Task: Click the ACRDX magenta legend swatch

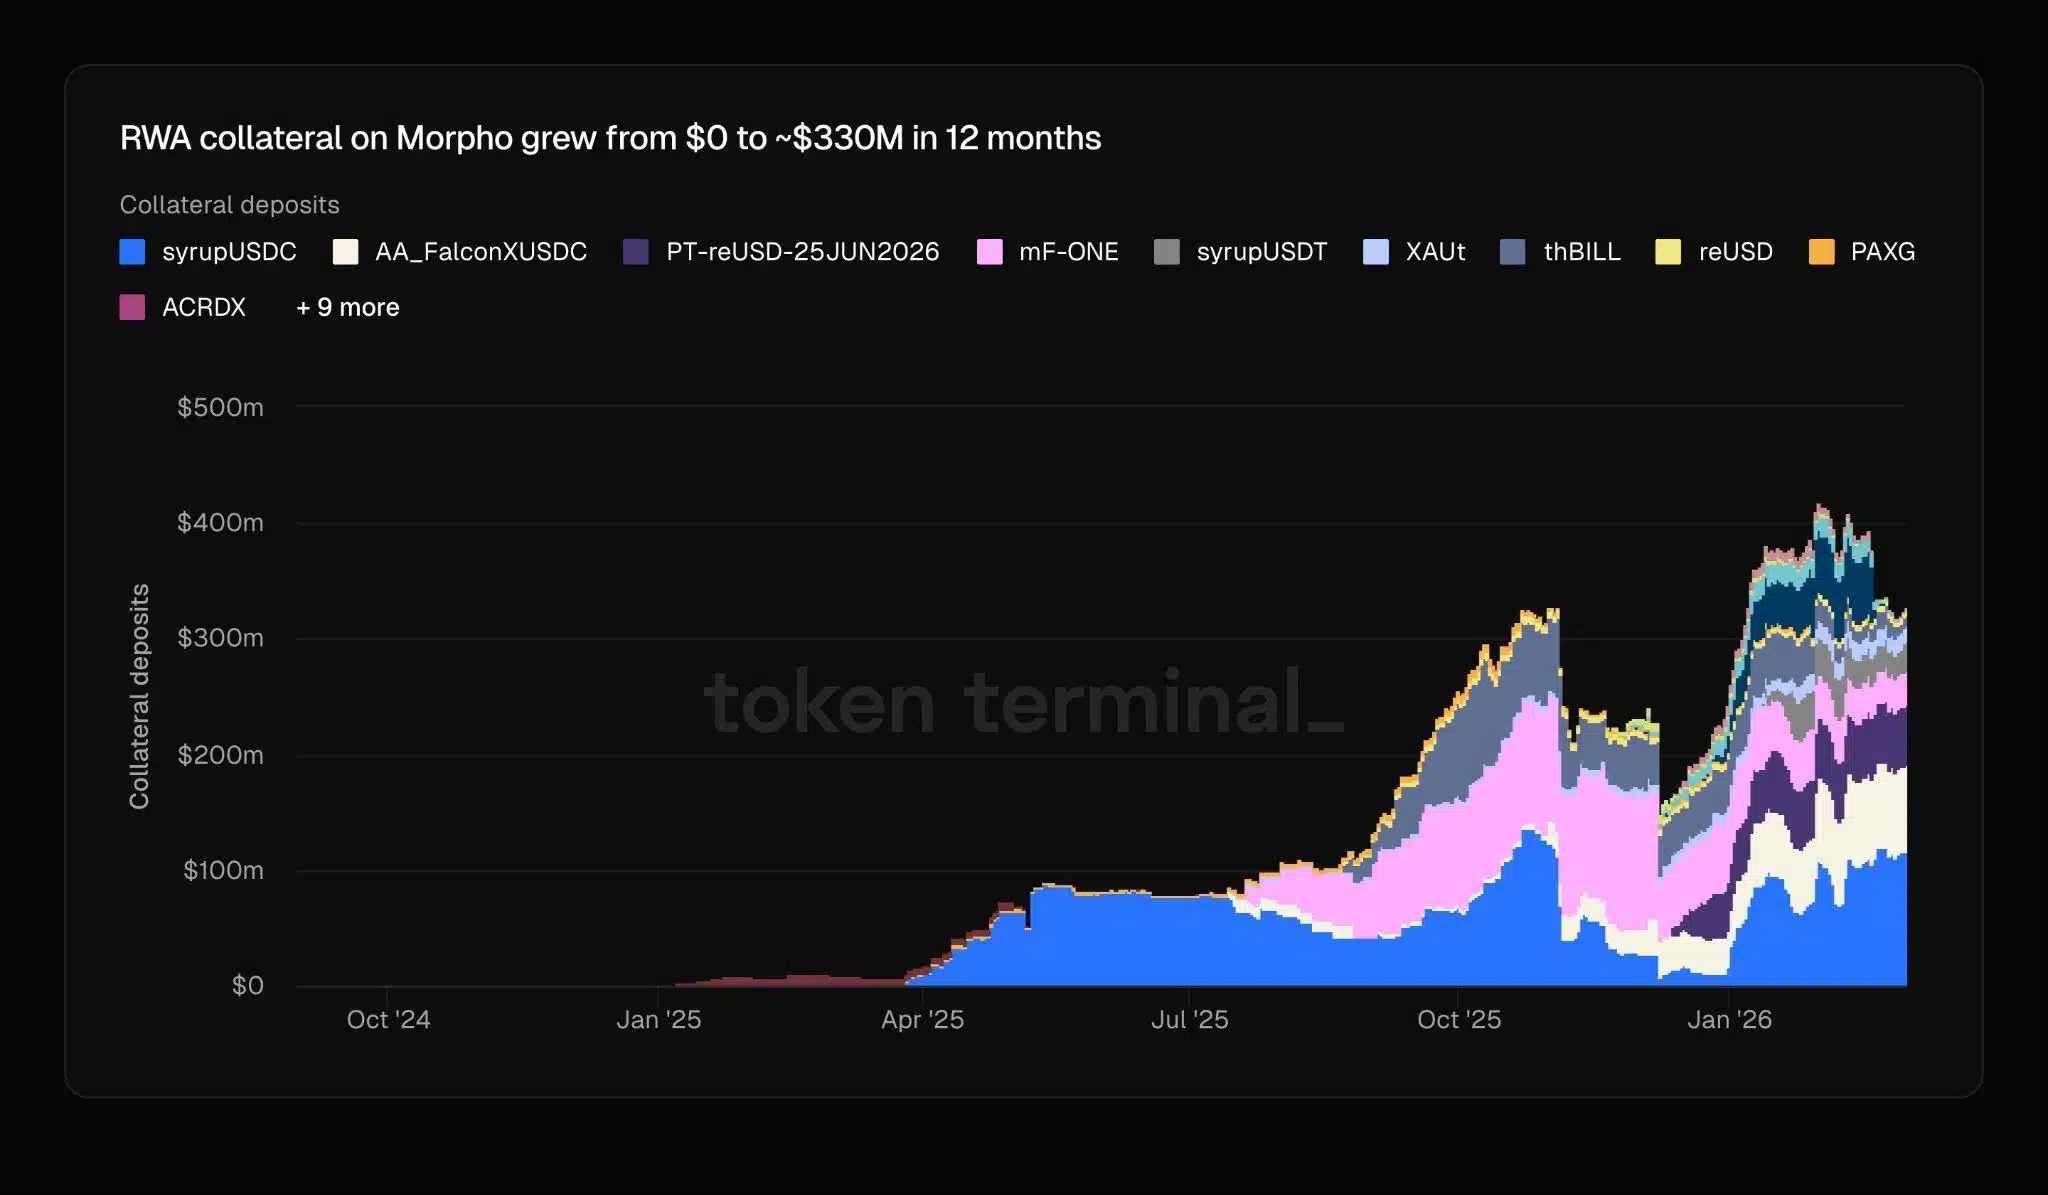Action: tap(132, 307)
